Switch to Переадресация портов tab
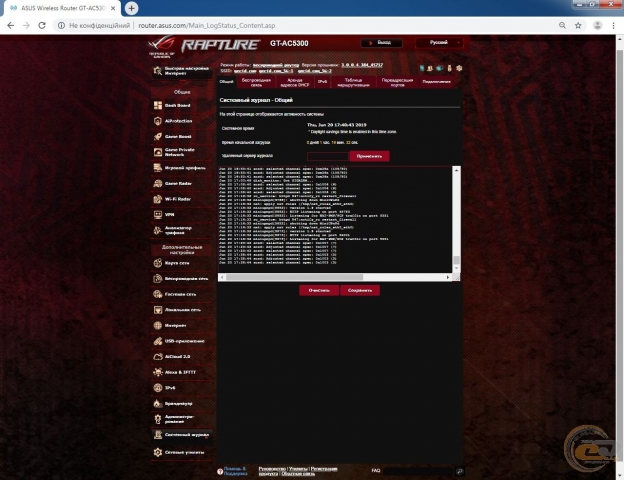This screenshot has height=480, width=624. [397, 82]
